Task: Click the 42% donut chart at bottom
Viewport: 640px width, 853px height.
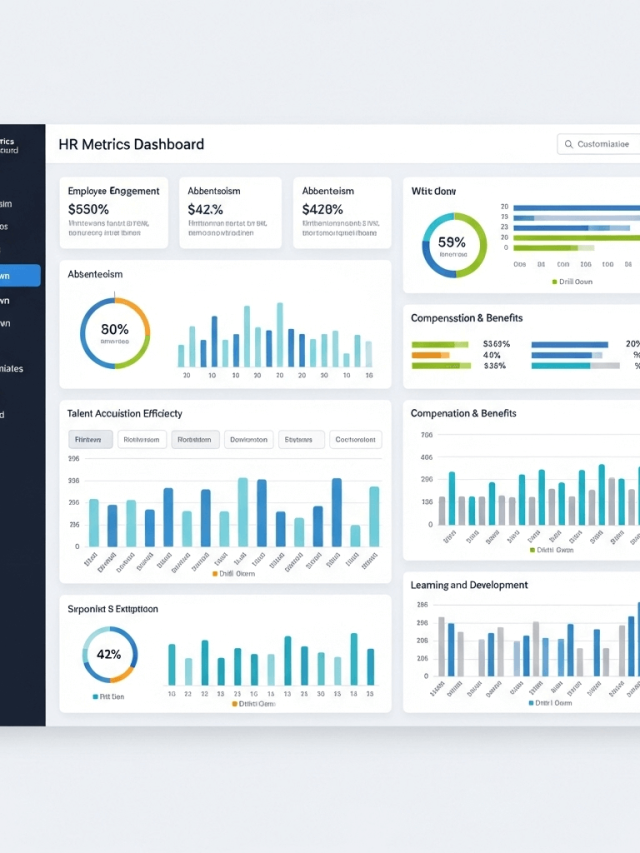Action: (109, 655)
